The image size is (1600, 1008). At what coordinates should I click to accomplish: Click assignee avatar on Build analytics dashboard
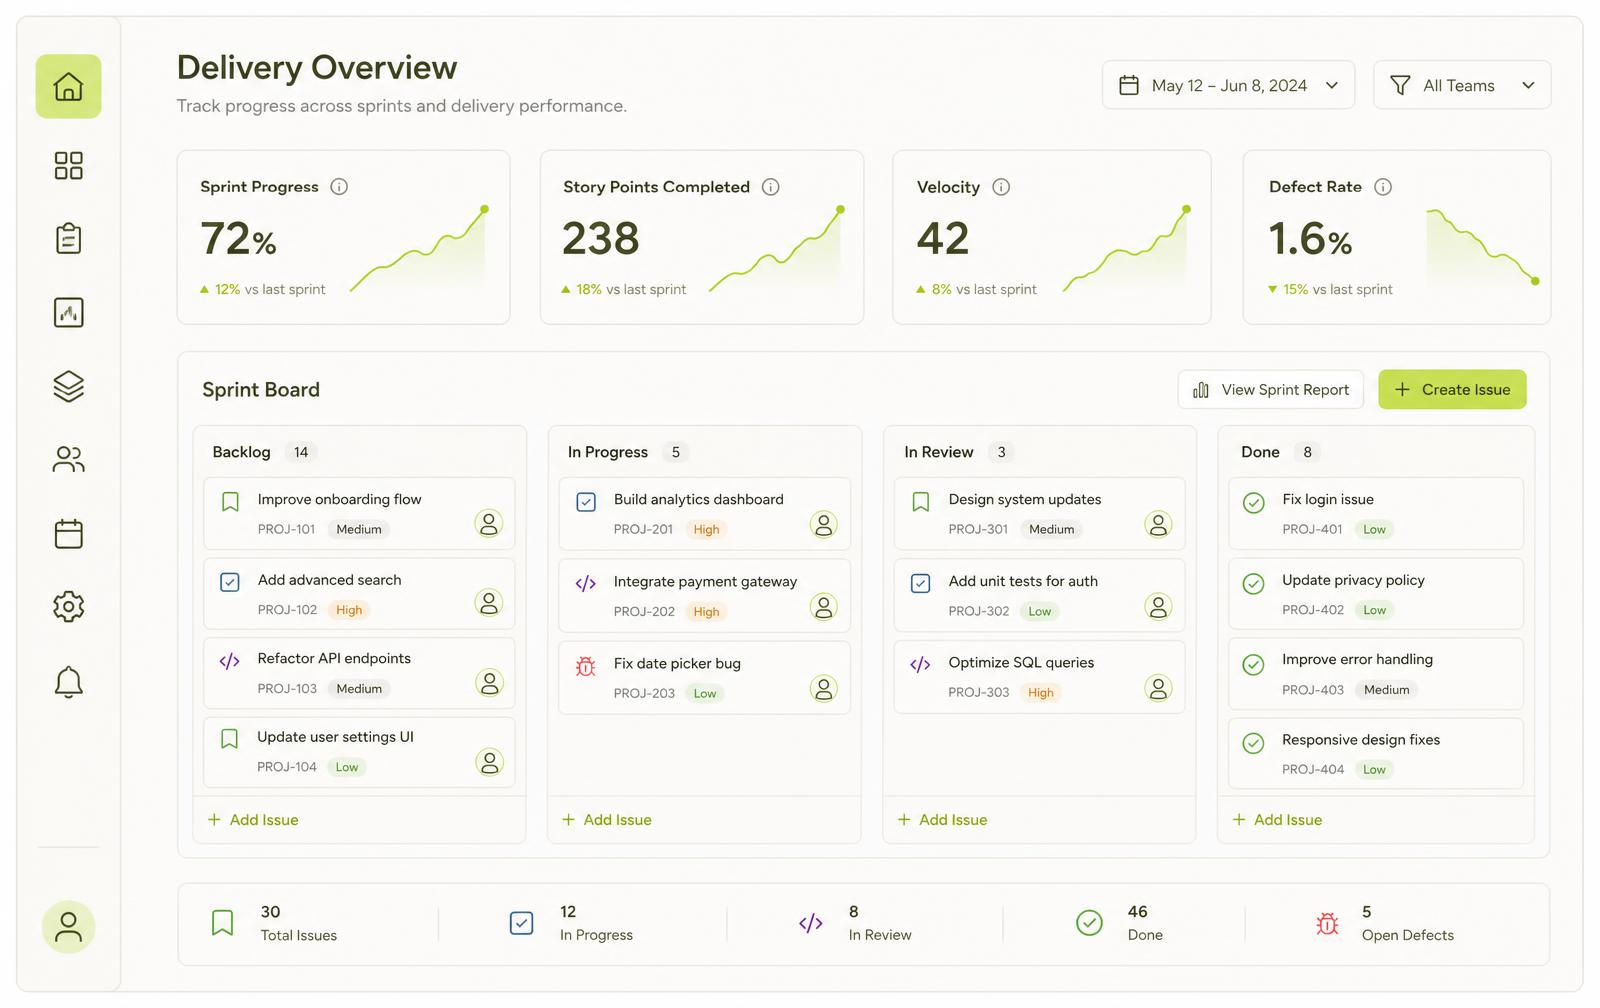(824, 524)
